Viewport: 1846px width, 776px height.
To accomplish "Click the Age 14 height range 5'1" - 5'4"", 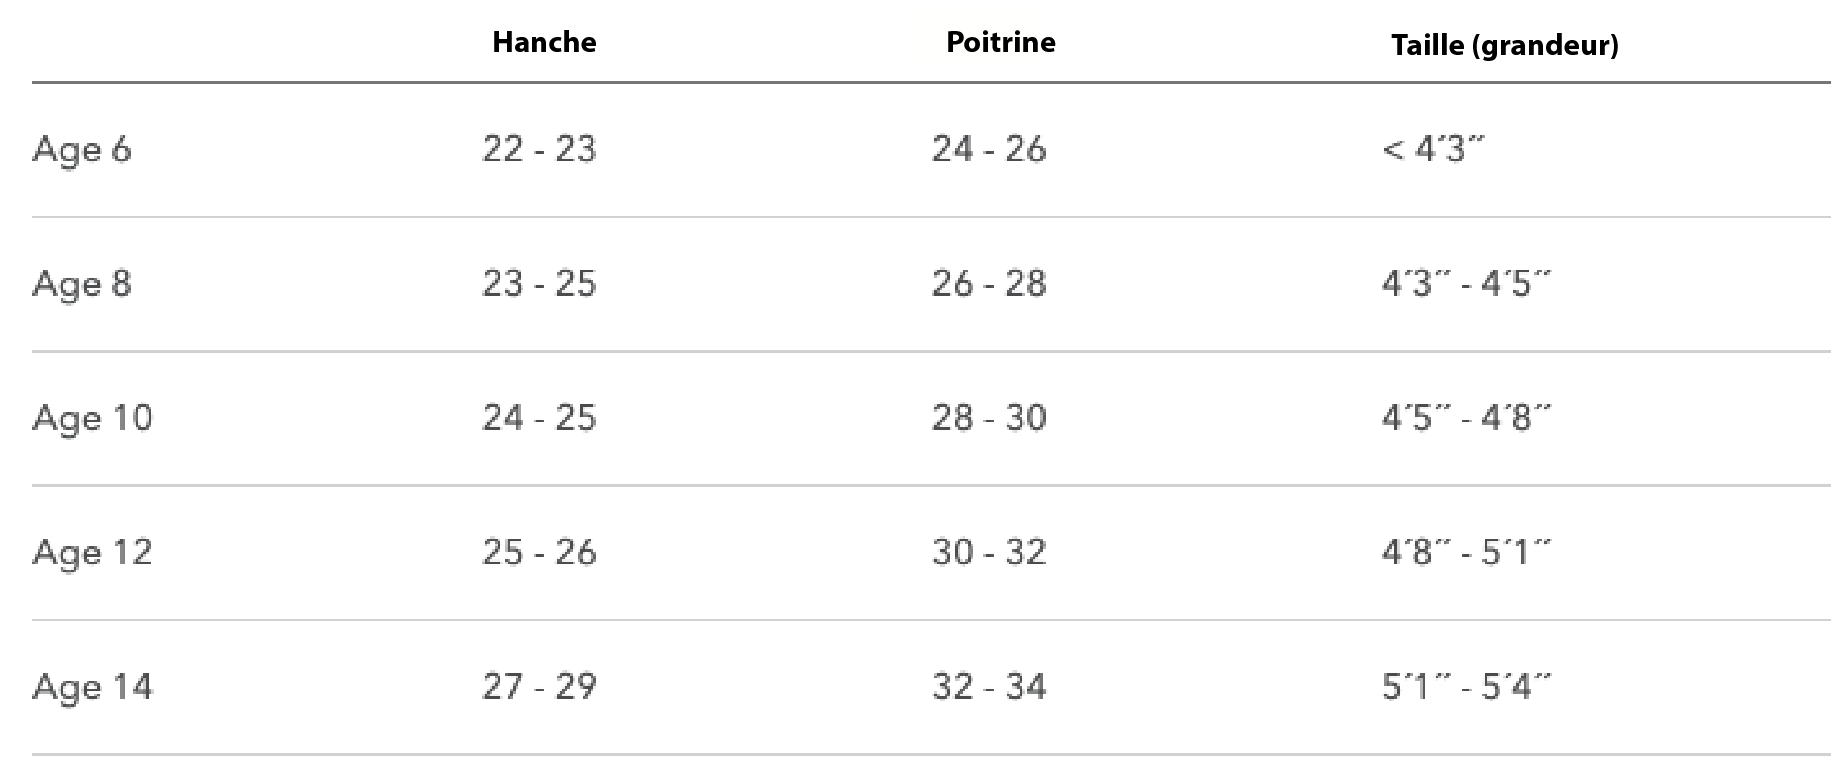I will (1466, 687).
